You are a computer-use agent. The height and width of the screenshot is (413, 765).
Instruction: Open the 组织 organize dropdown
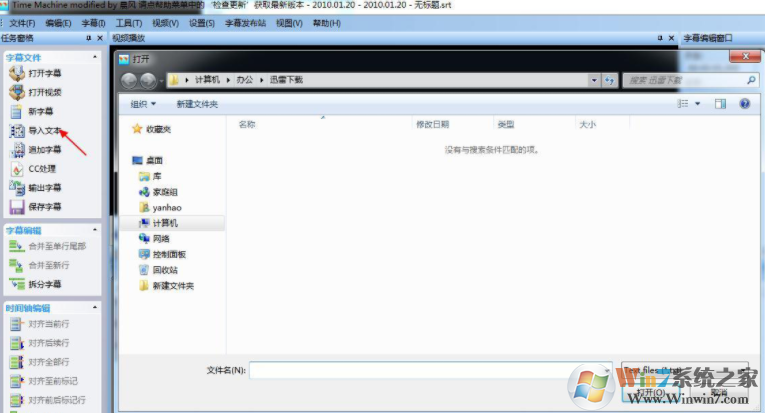coord(143,104)
